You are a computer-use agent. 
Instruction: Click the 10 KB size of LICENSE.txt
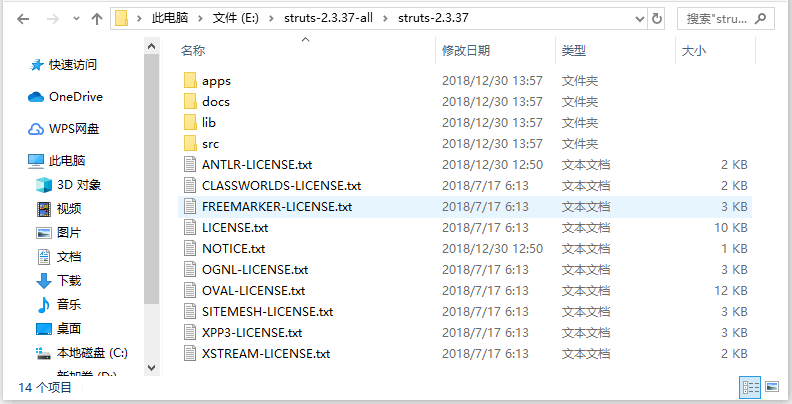tap(730, 228)
